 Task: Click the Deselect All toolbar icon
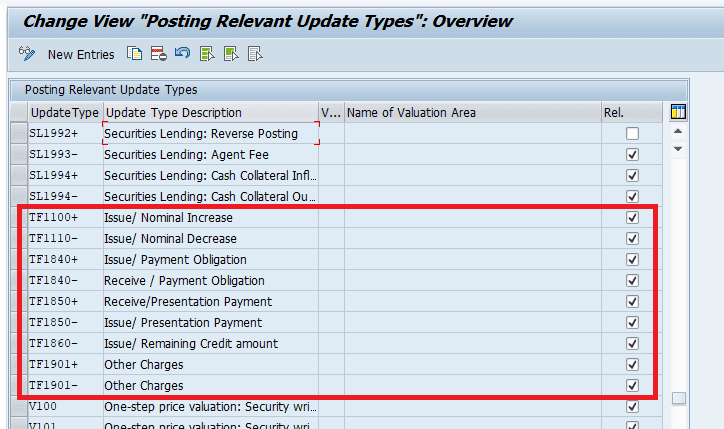pyautogui.click(x=254, y=54)
